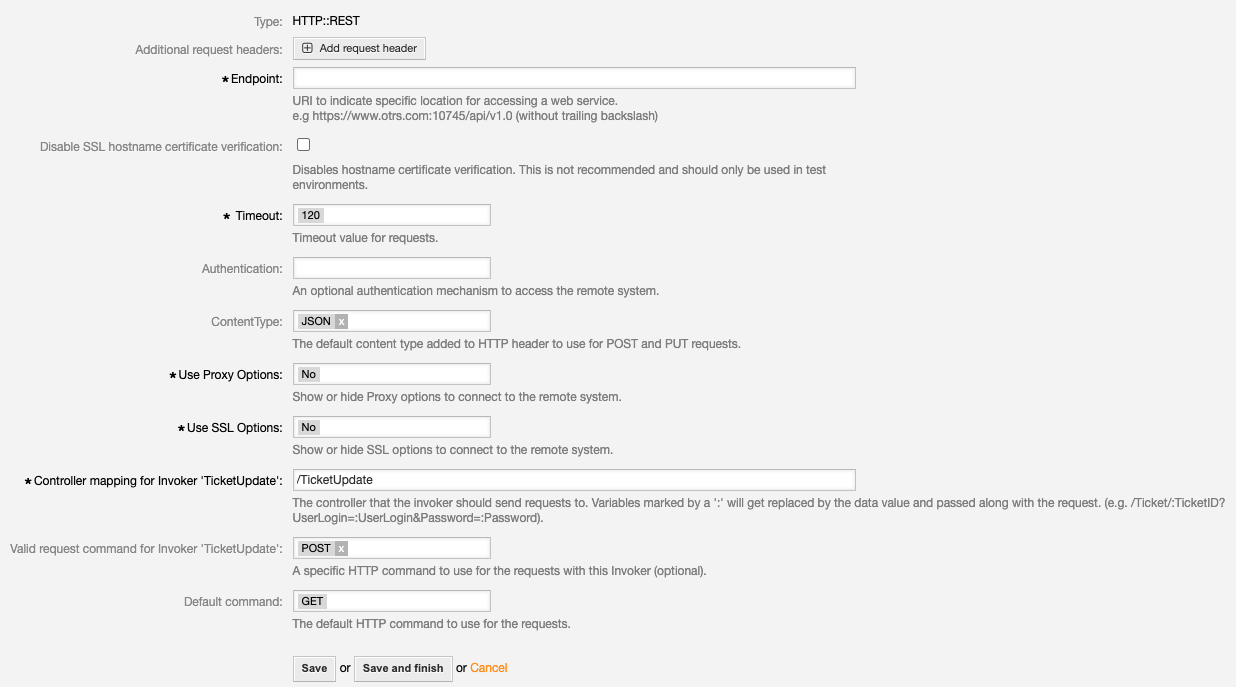Image resolution: width=1236 pixels, height=687 pixels.
Task: Enable Disable SSL hostname certificate verification checkbox
Action: pyautogui.click(x=303, y=145)
